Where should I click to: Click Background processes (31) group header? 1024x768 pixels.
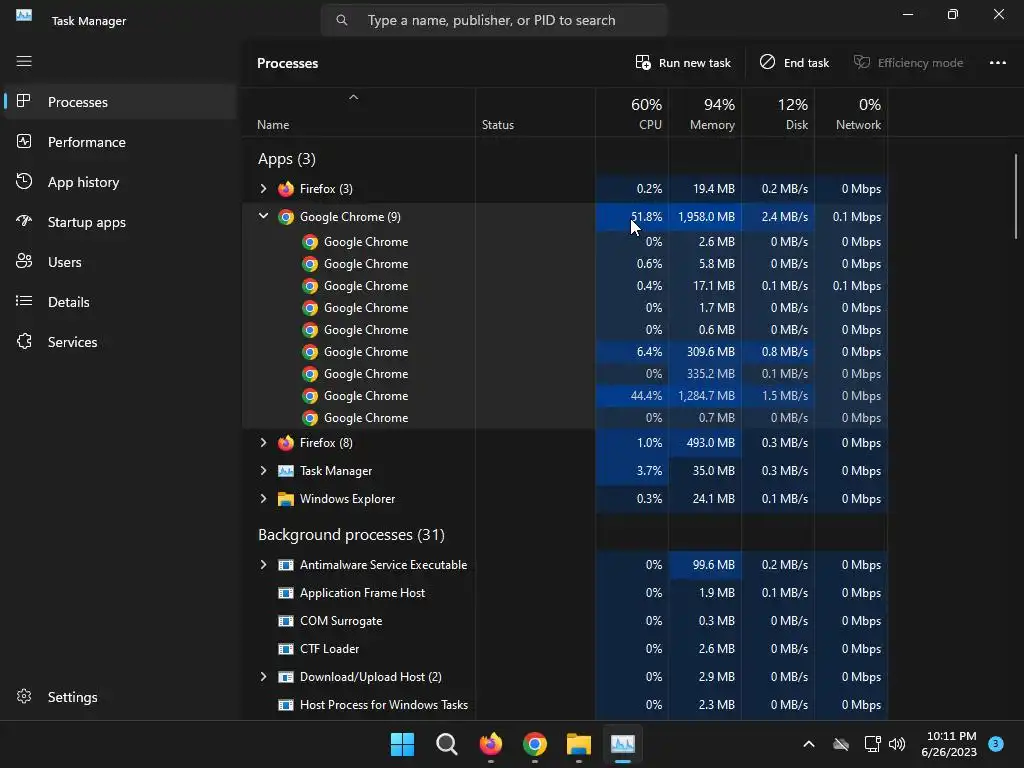coord(351,535)
